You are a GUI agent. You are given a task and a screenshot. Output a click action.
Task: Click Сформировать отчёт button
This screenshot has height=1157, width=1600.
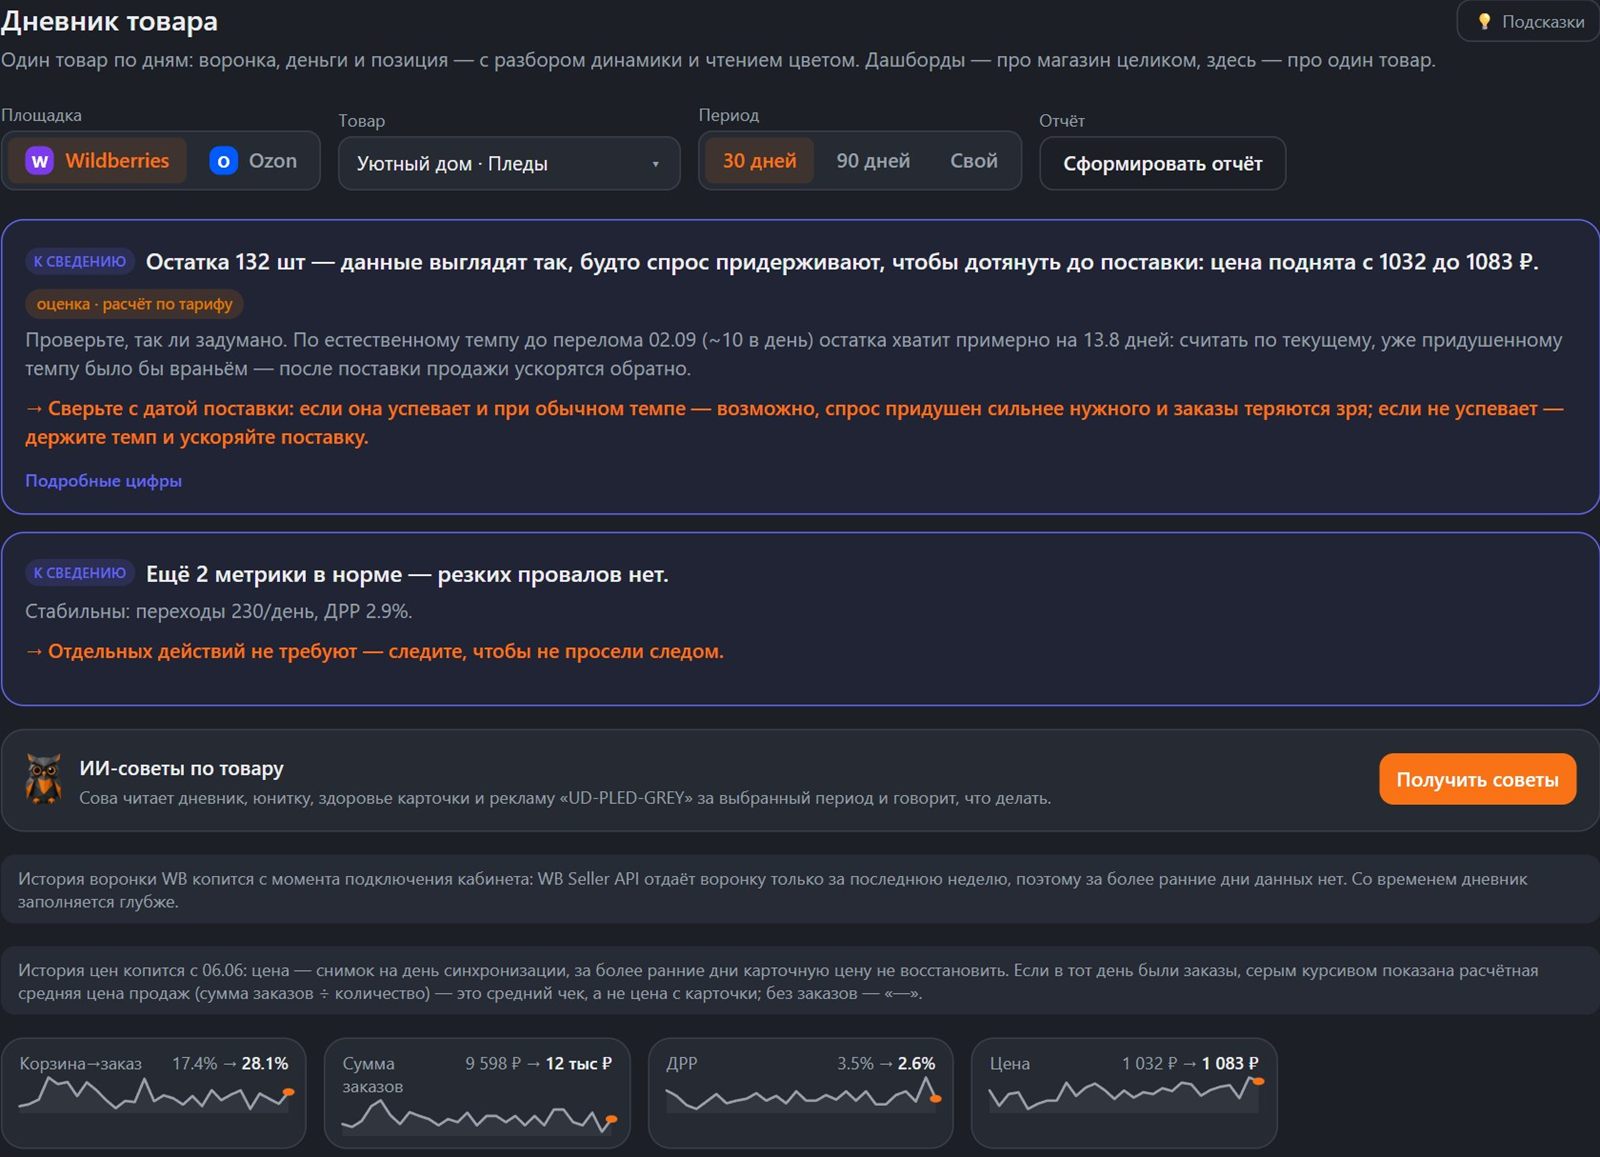[x=1162, y=163]
